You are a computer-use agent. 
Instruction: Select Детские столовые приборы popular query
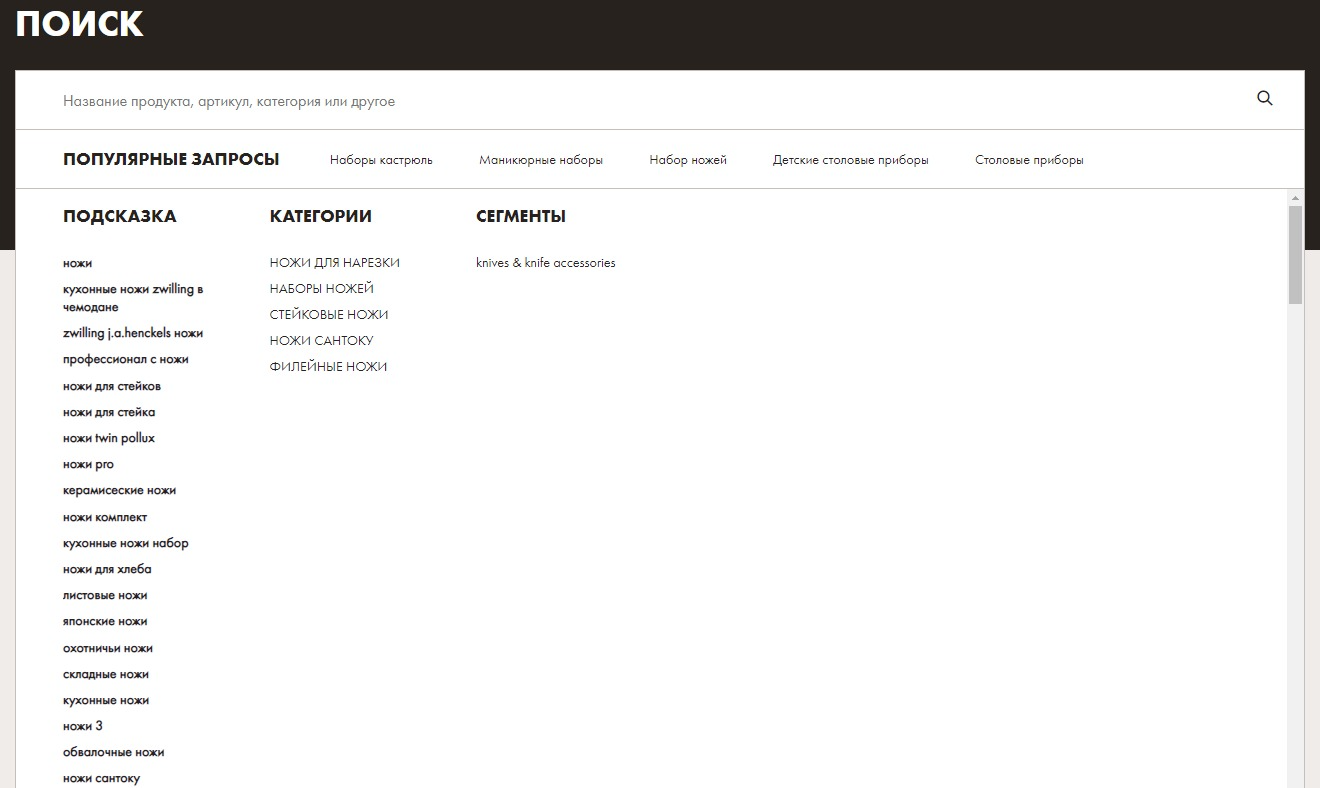click(850, 160)
